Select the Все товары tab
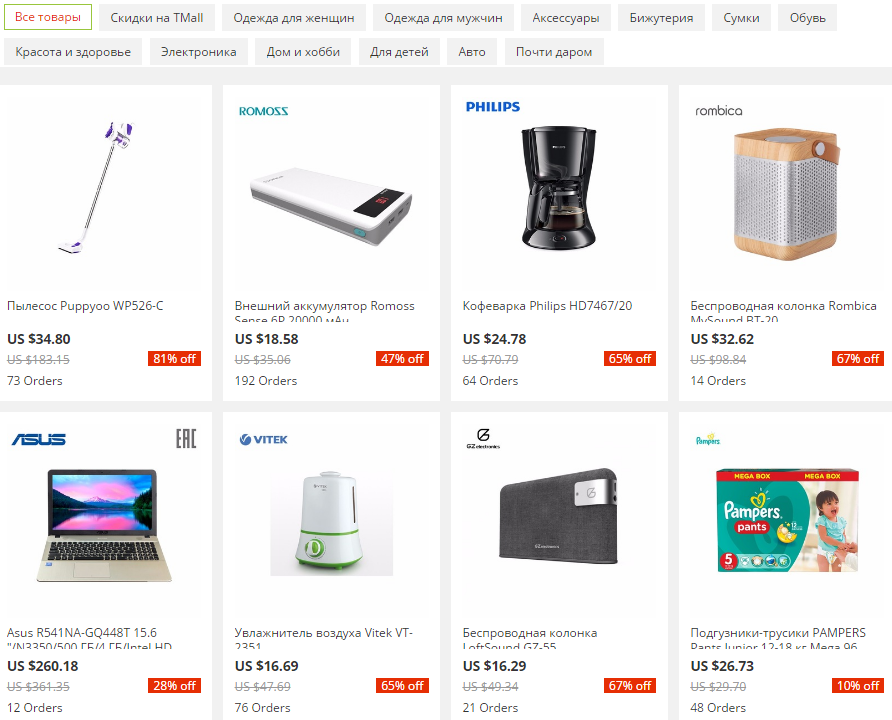This screenshot has height=720, width=892. pos(48,17)
